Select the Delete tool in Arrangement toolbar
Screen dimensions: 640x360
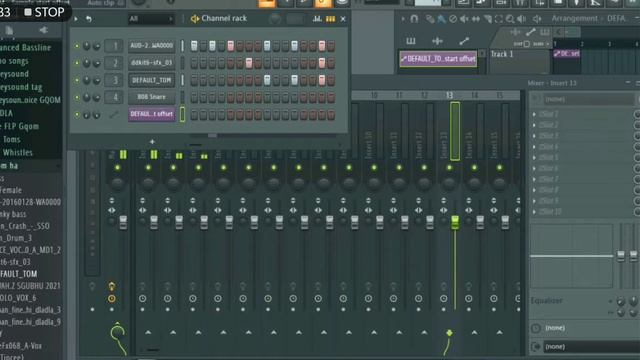[x=453, y=19]
